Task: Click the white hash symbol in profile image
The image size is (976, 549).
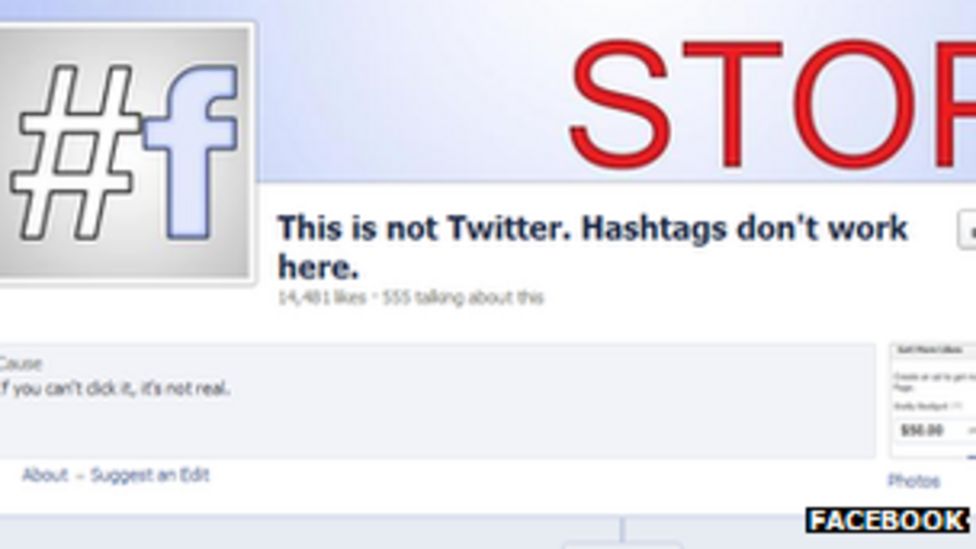Action: click(x=76, y=153)
